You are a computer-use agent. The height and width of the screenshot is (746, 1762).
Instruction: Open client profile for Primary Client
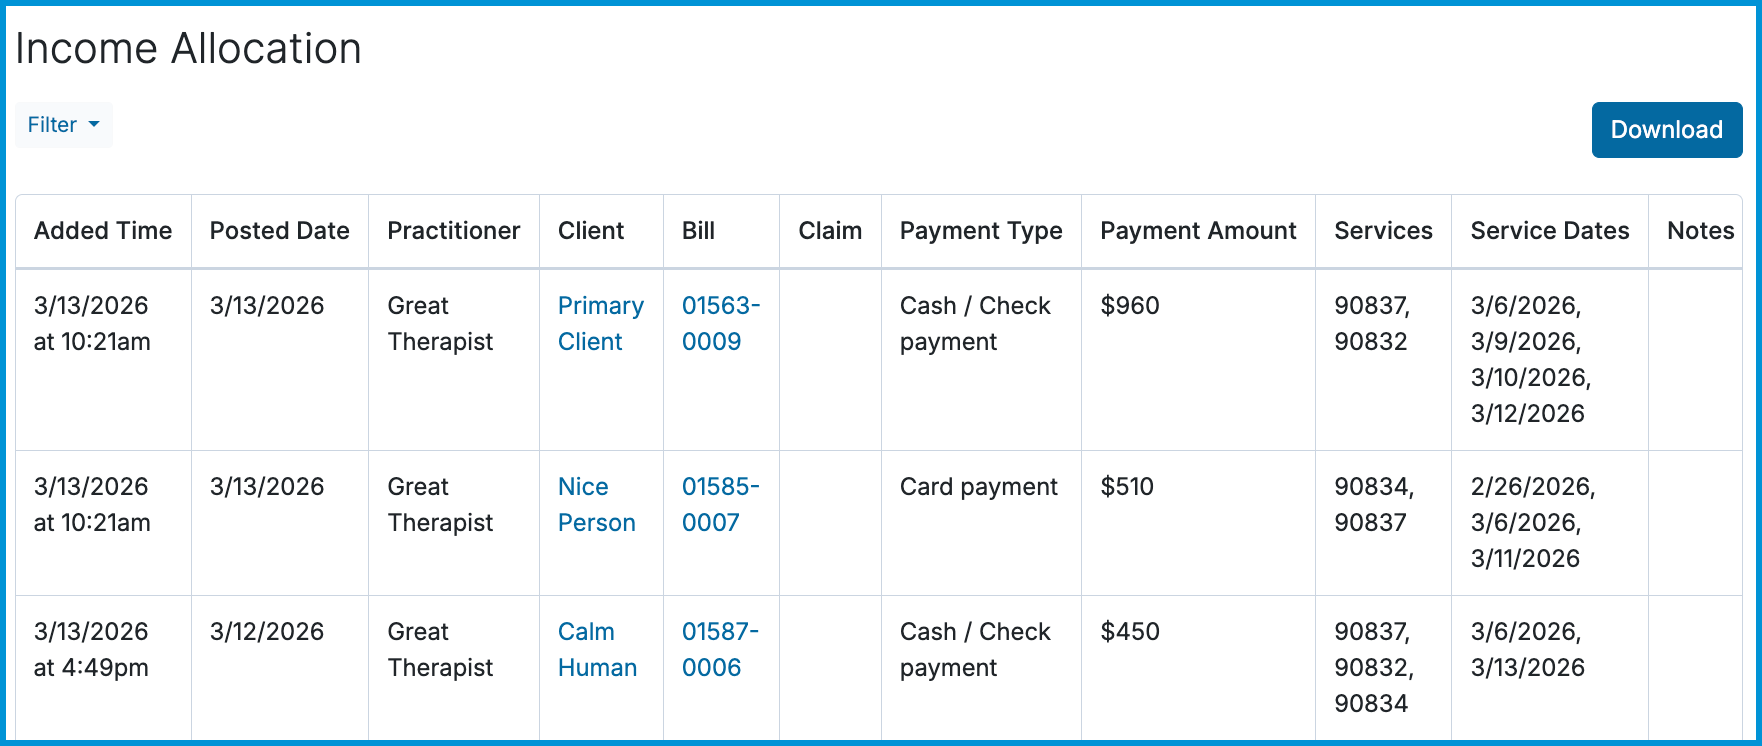(599, 323)
